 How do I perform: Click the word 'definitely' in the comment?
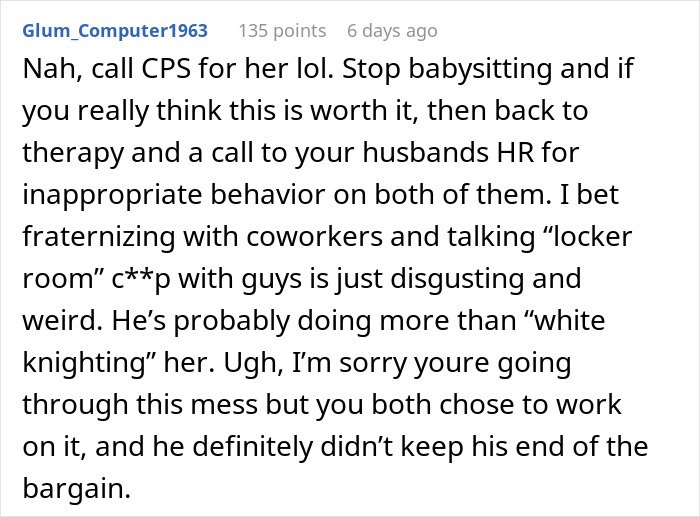pyautogui.click(x=252, y=446)
